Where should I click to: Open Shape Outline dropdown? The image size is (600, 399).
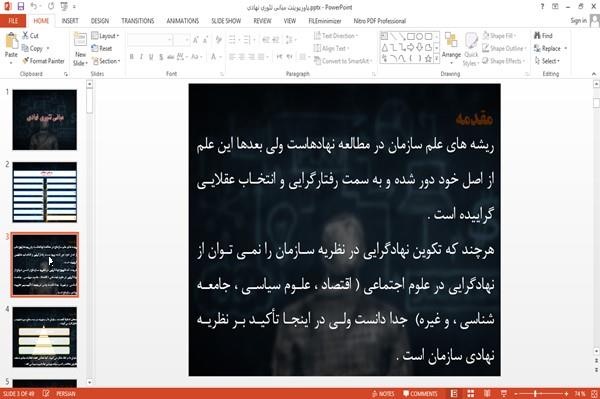click(504, 48)
